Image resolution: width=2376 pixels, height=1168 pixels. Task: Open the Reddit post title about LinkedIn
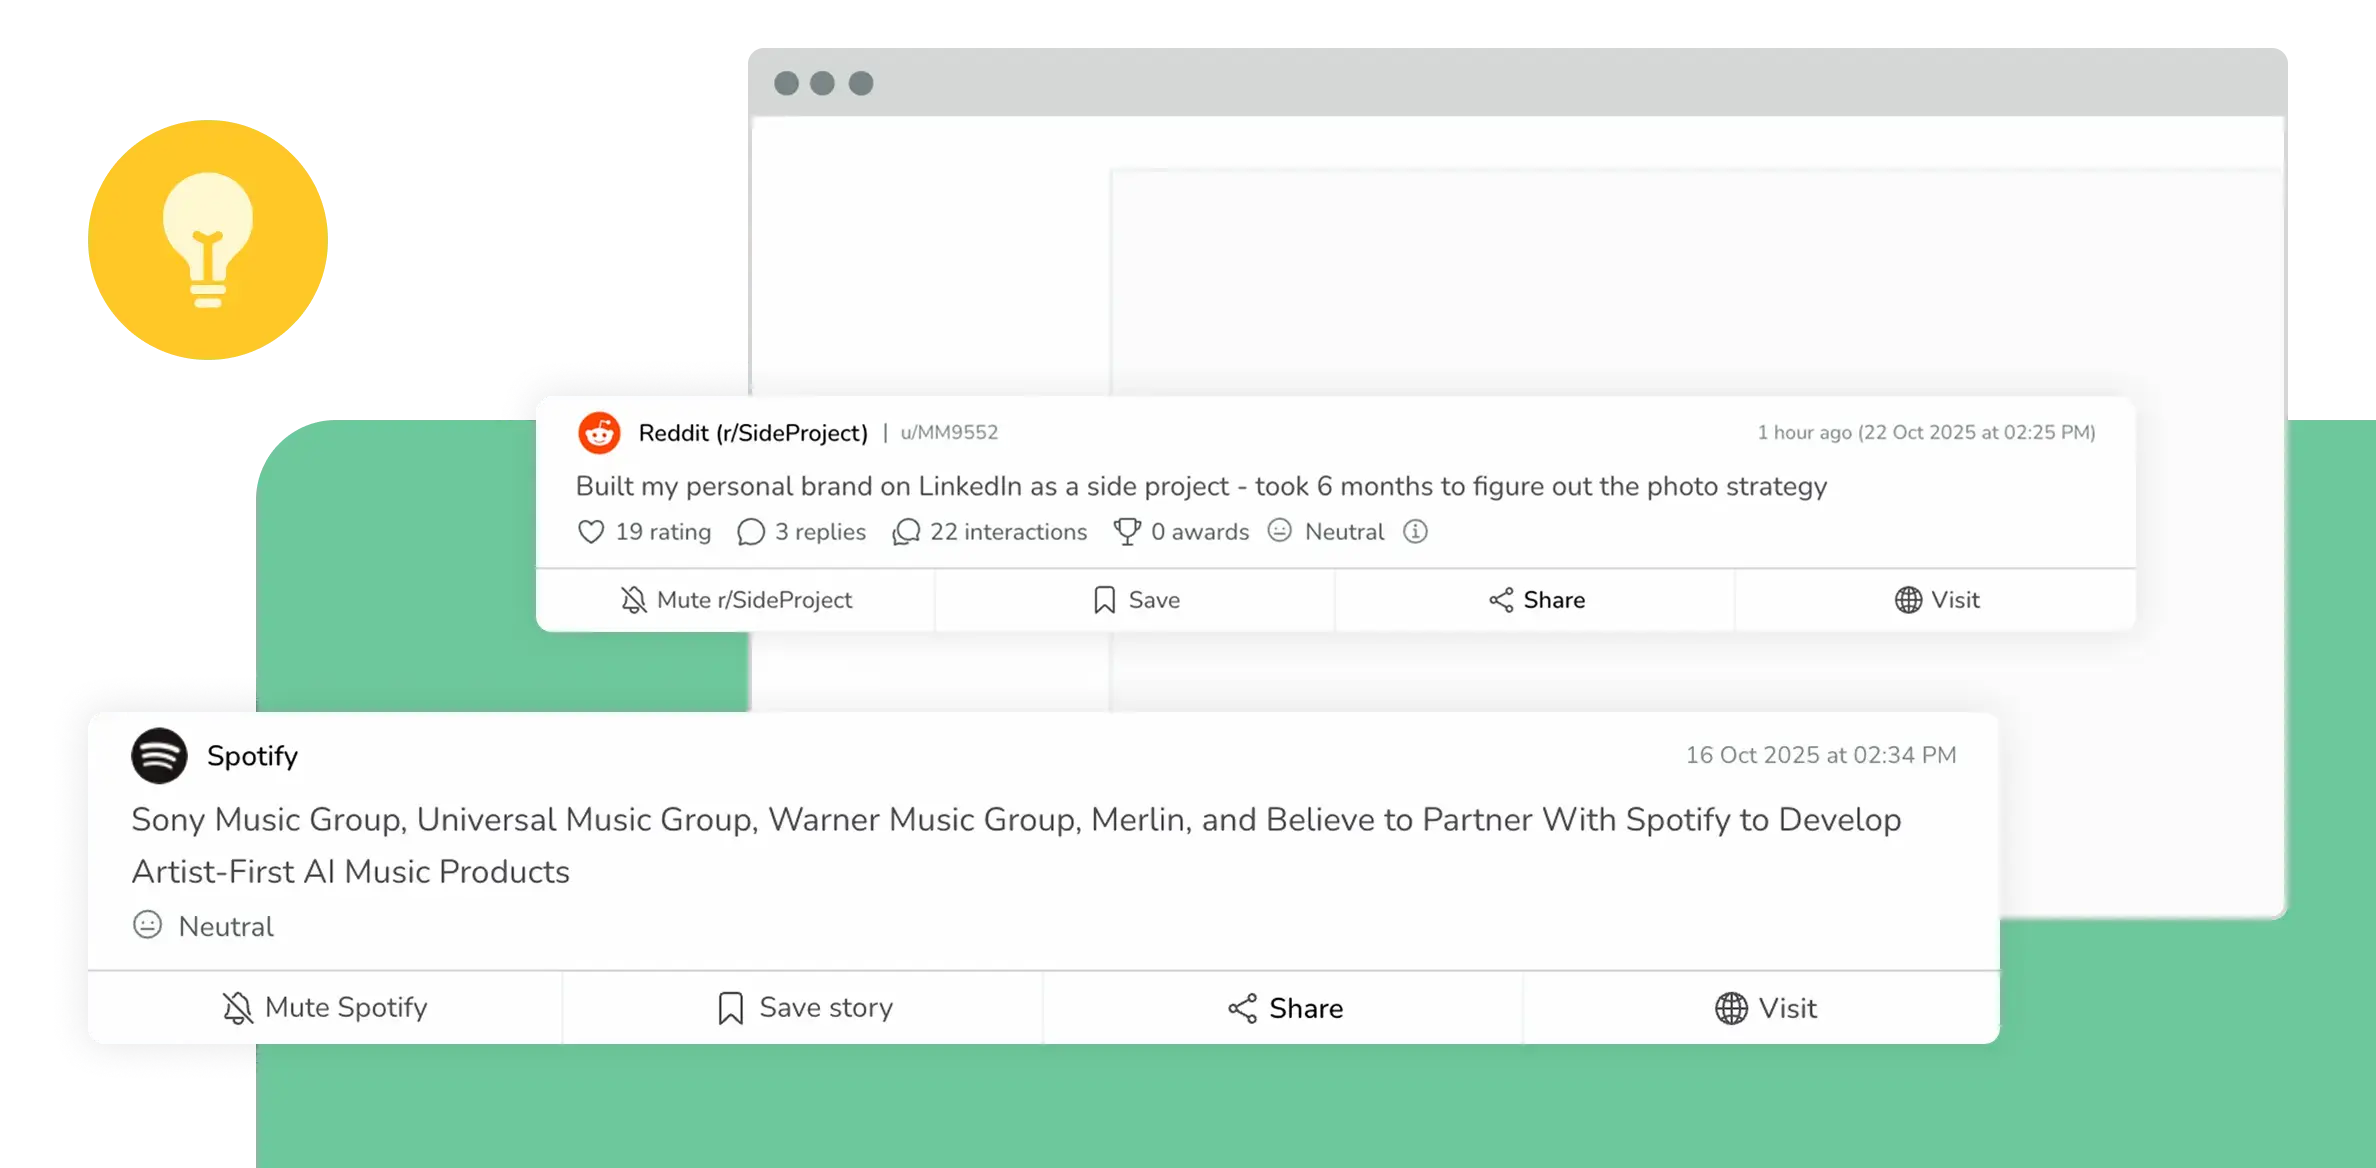(1200, 487)
